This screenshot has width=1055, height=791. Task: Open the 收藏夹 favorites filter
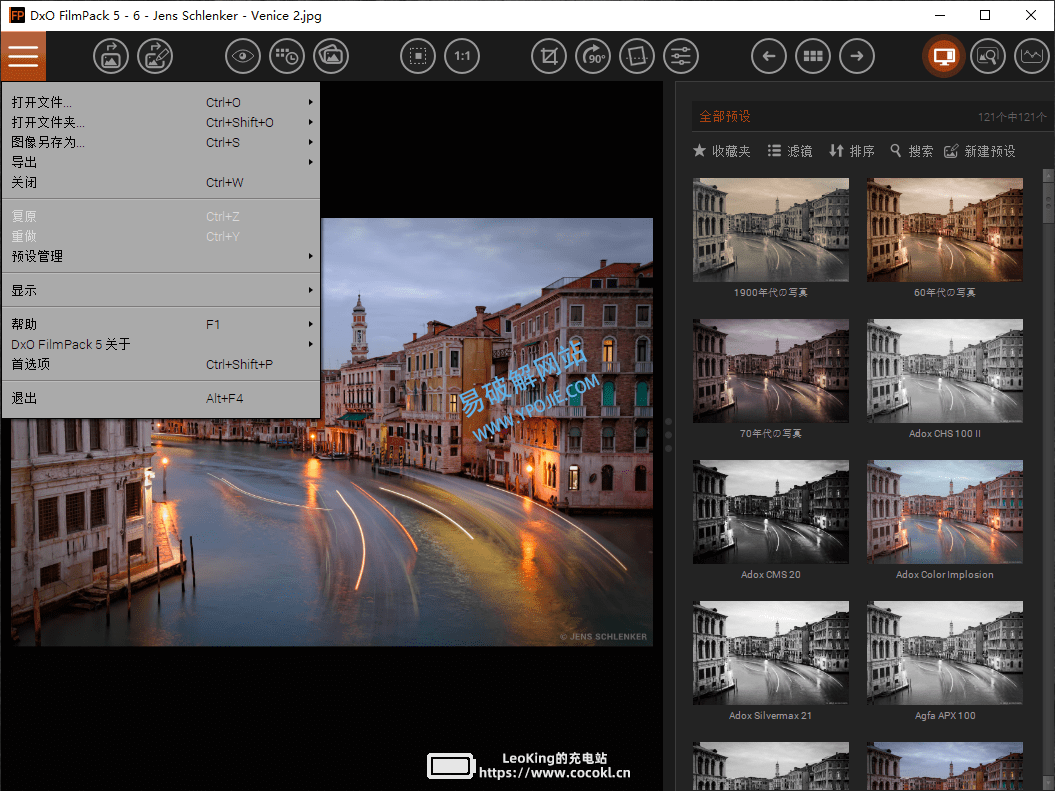[722, 151]
